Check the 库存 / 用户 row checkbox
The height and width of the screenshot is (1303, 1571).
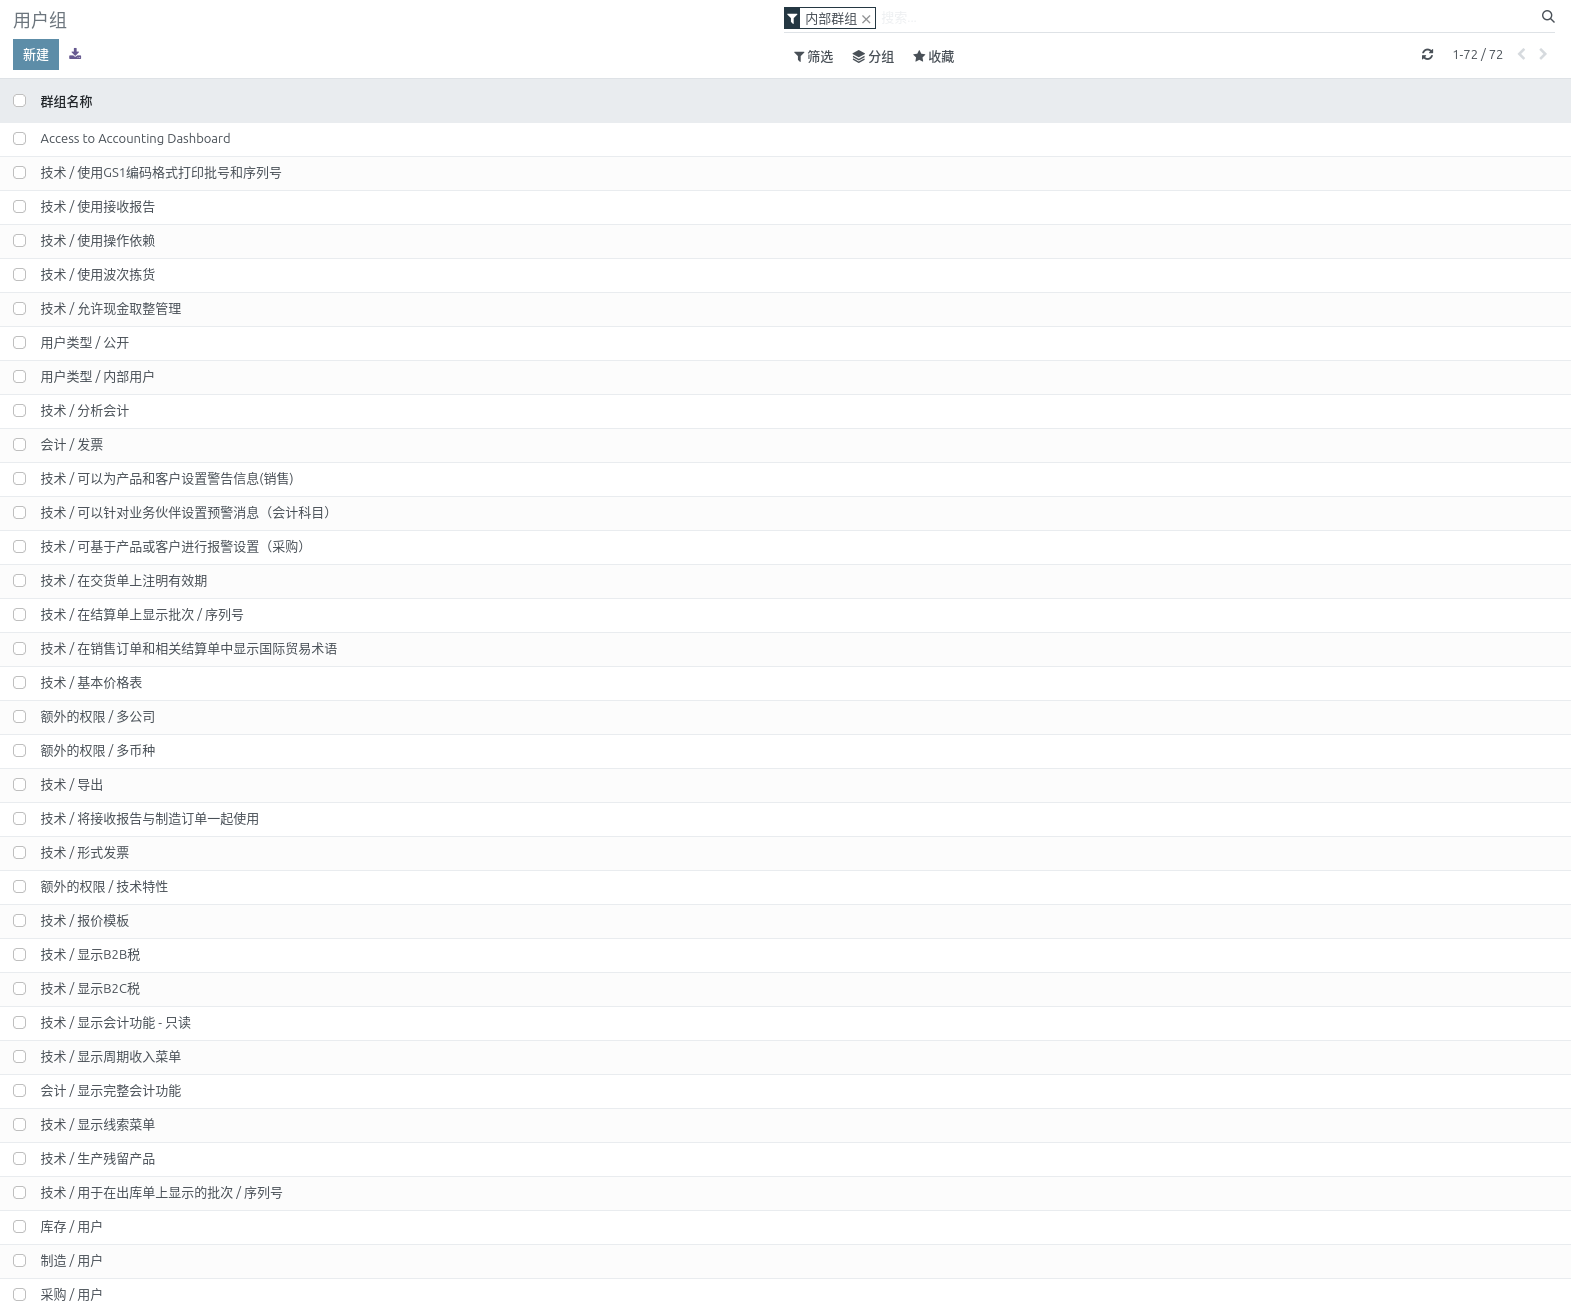19,1227
